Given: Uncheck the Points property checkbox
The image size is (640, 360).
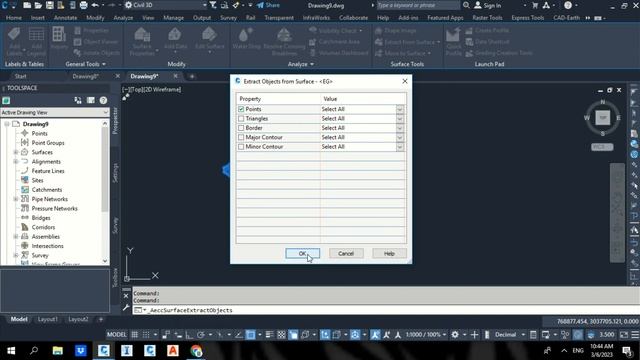Looking at the screenshot, I should pos(241,109).
